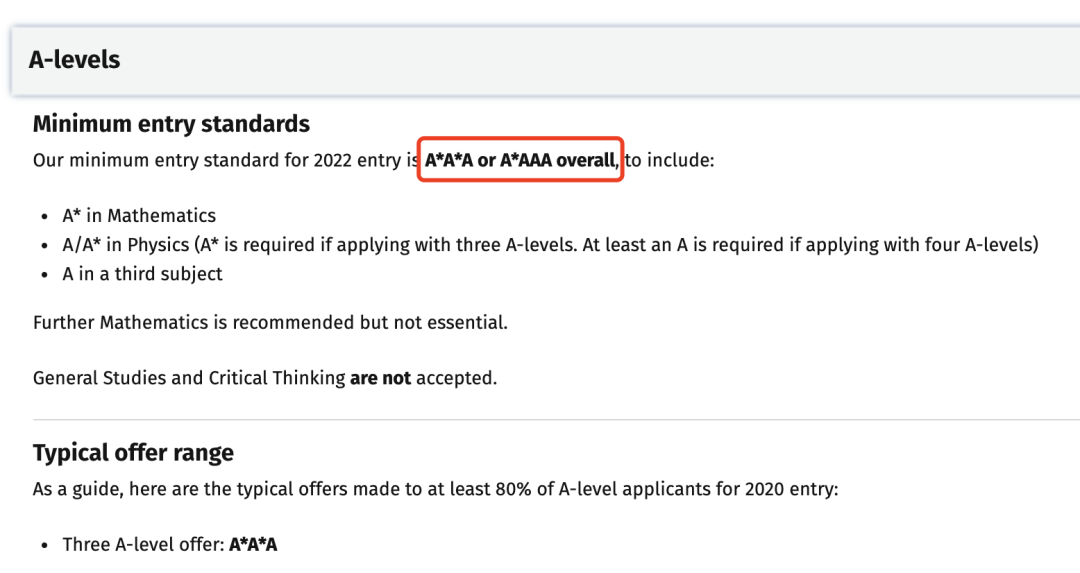Click the bullet dot before "A* in Mathematics"
The height and width of the screenshot is (573, 1080).
tap(45, 217)
